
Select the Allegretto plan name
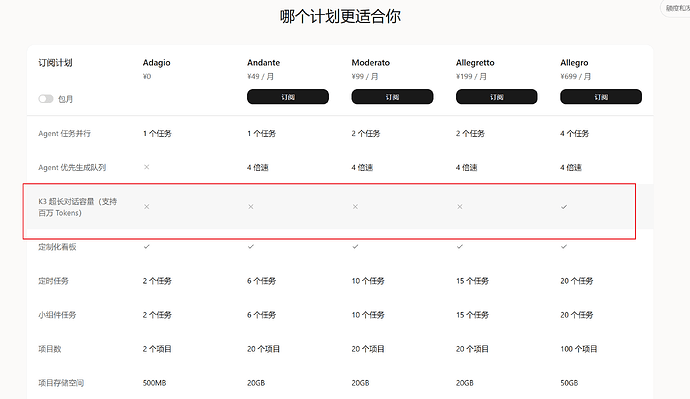475,63
